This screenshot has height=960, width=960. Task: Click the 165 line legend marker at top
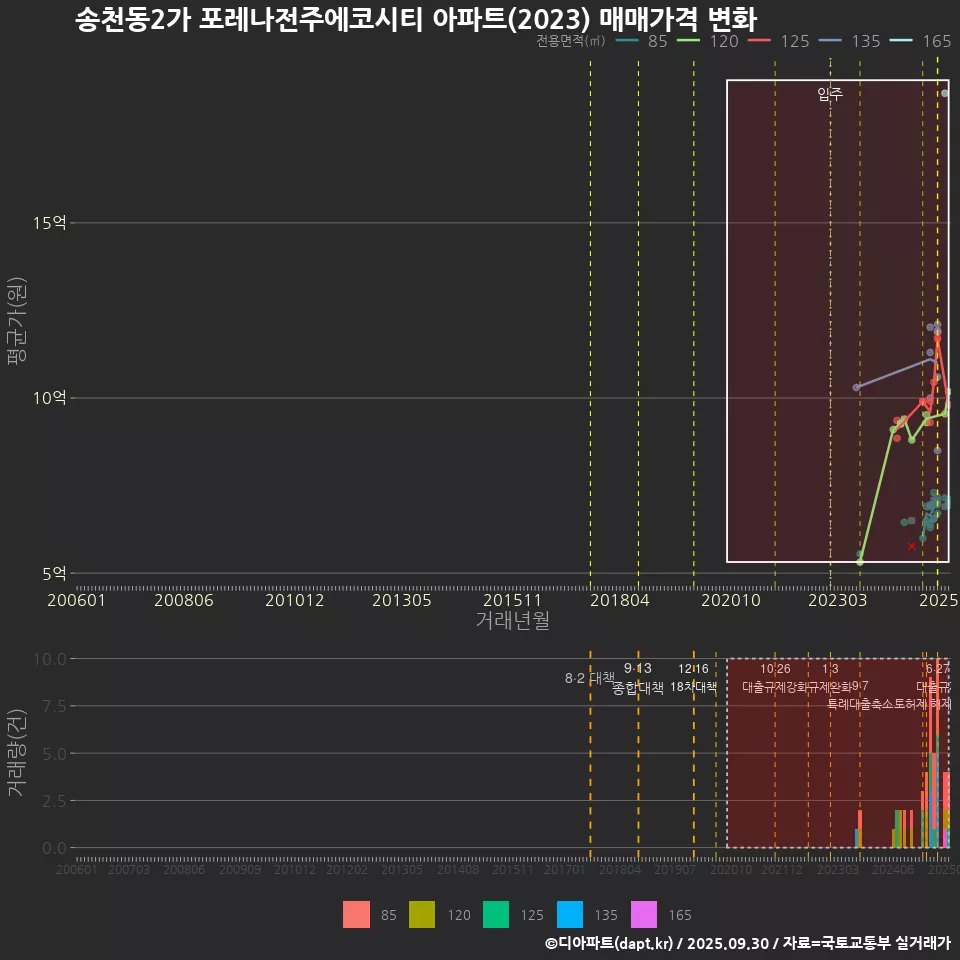click(x=901, y=41)
